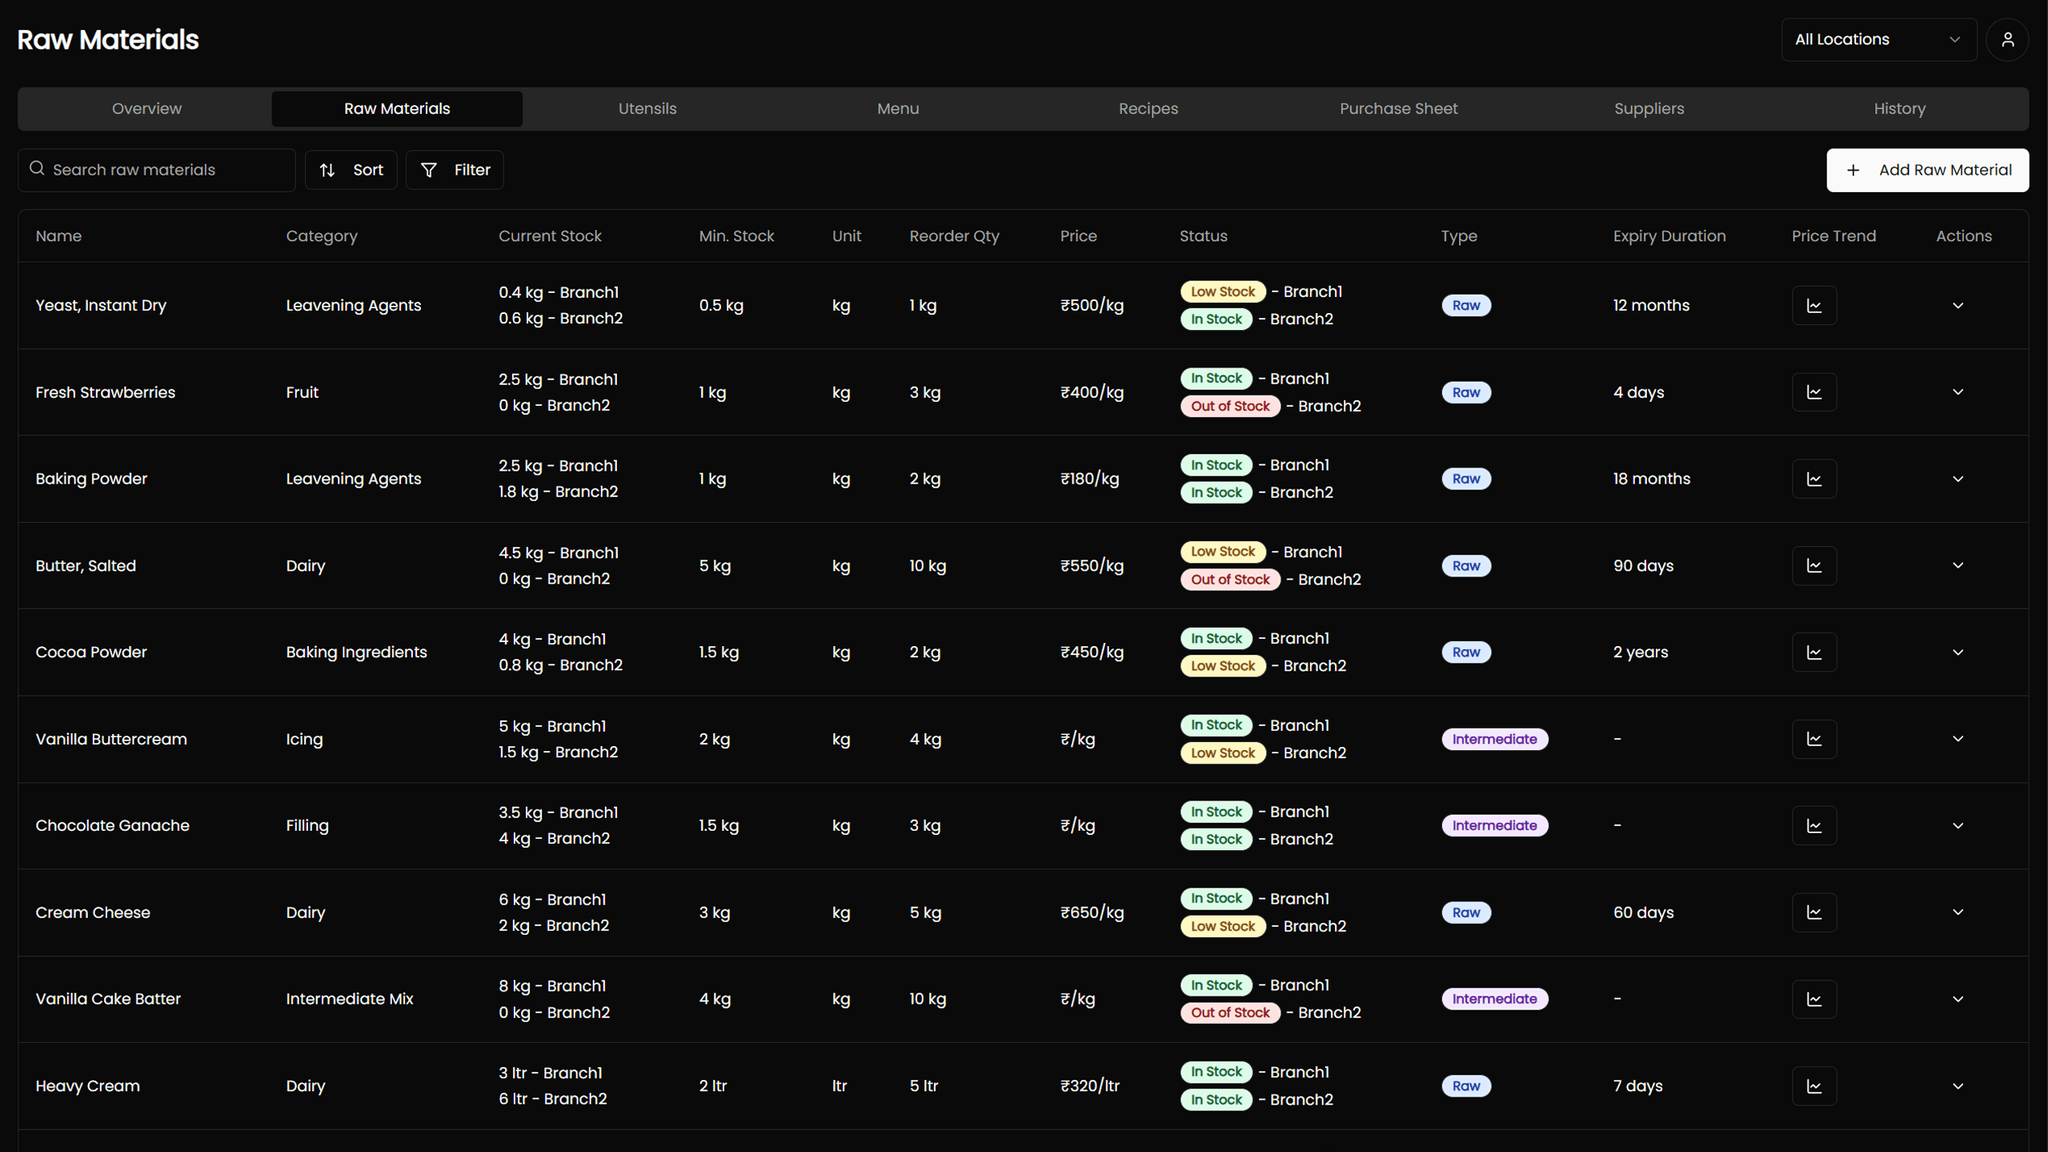Image resolution: width=2048 pixels, height=1152 pixels.
Task: Go to the Recipes tab
Action: coord(1148,109)
